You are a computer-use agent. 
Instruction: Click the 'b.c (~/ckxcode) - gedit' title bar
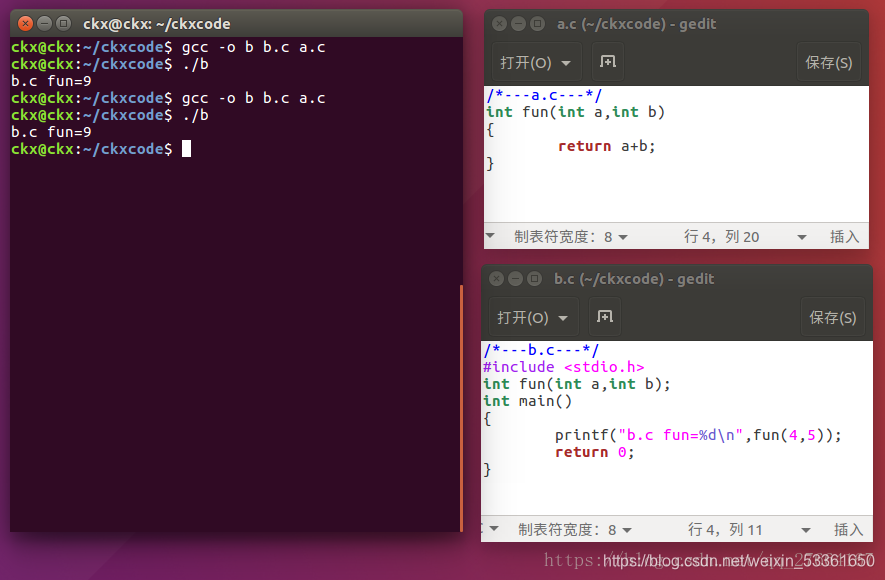[634, 279]
